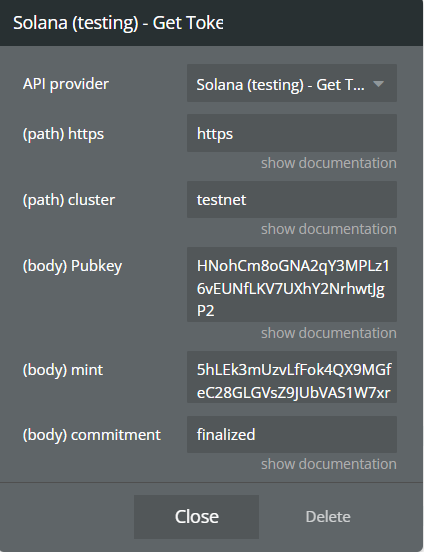
Task: Click the API provider label
Action: (66, 84)
